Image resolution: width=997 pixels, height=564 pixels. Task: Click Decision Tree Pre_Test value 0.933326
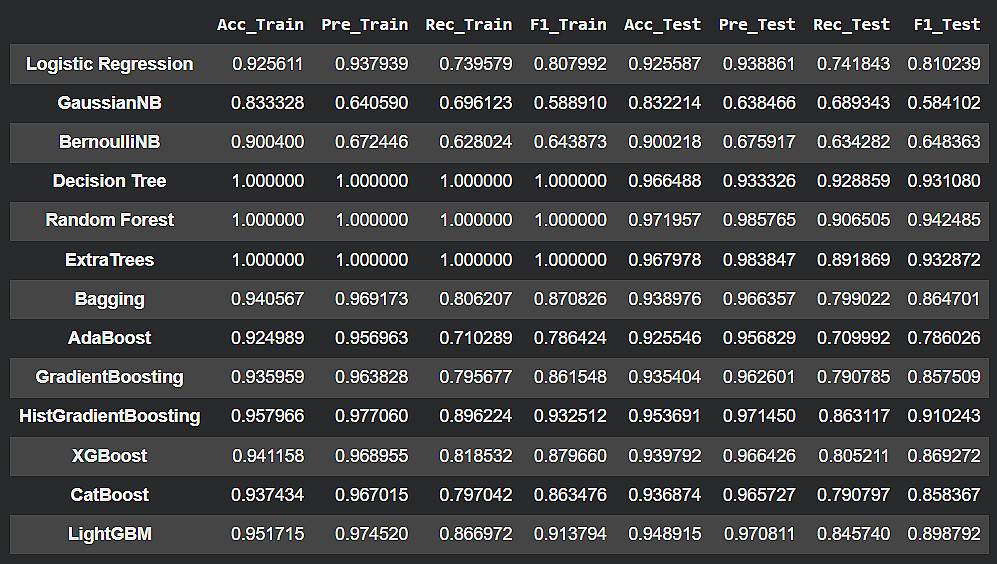click(759, 181)
